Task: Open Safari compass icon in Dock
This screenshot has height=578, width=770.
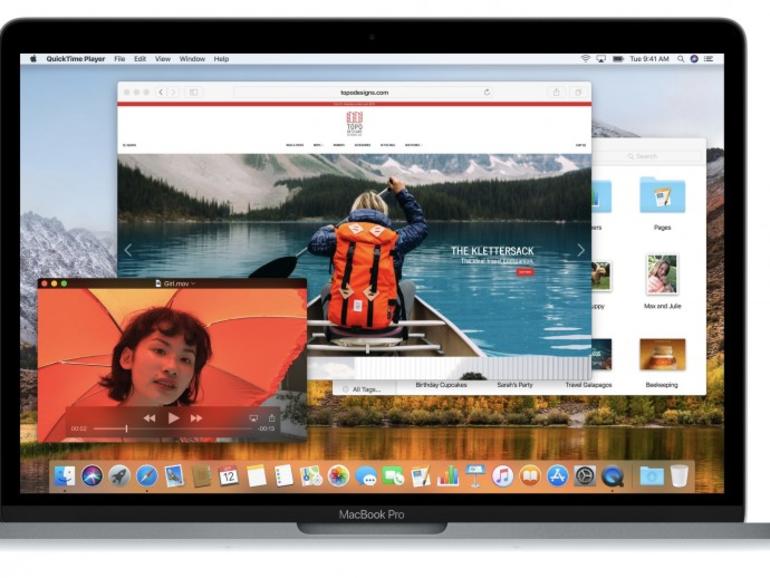Action: coord(147,476)
